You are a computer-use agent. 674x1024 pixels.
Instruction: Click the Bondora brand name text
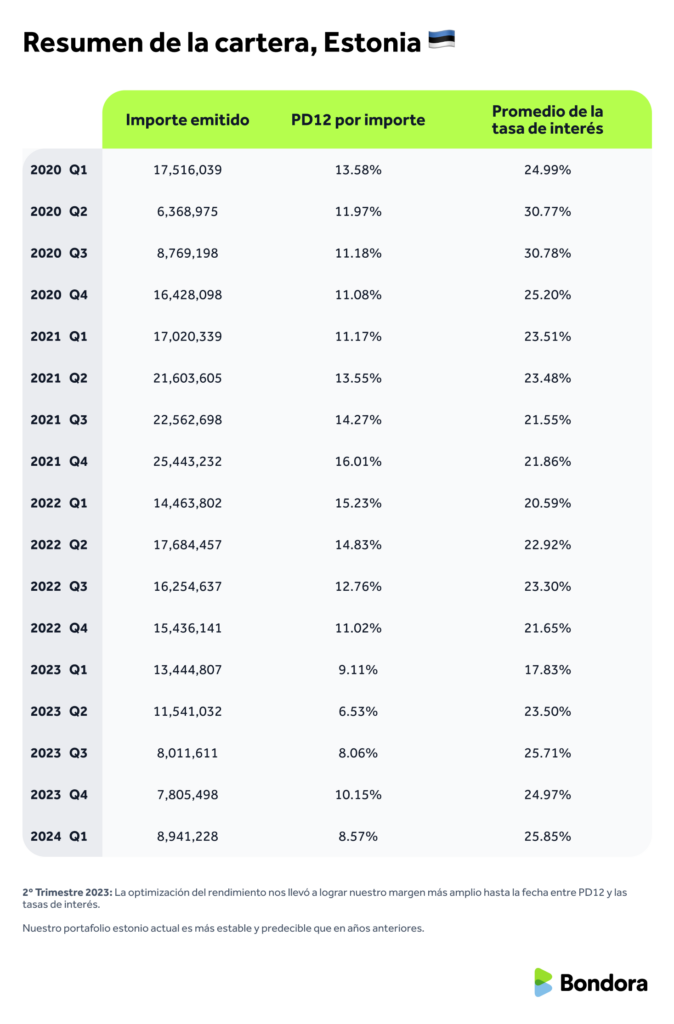click(x=603, y=983)
